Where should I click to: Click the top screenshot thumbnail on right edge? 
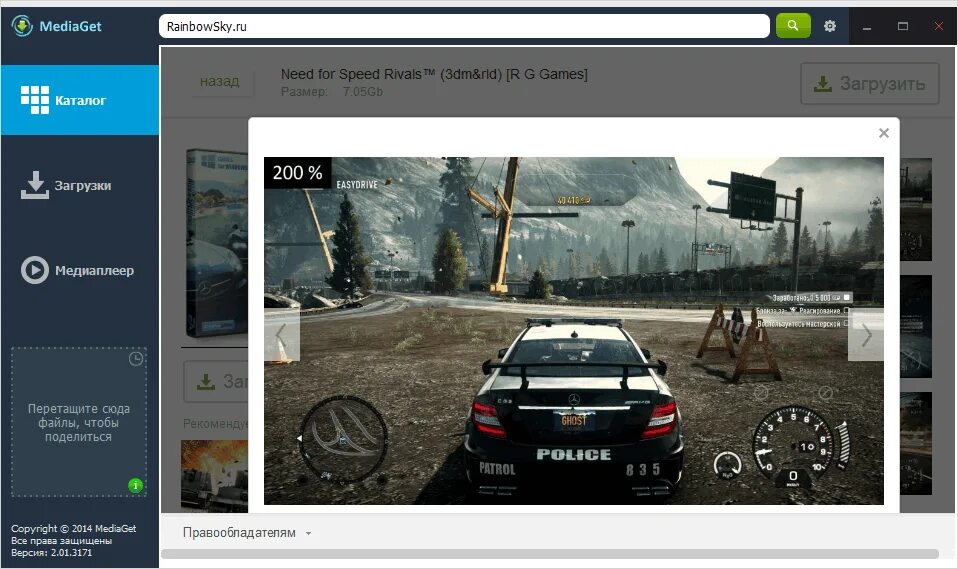pos(916,210)
